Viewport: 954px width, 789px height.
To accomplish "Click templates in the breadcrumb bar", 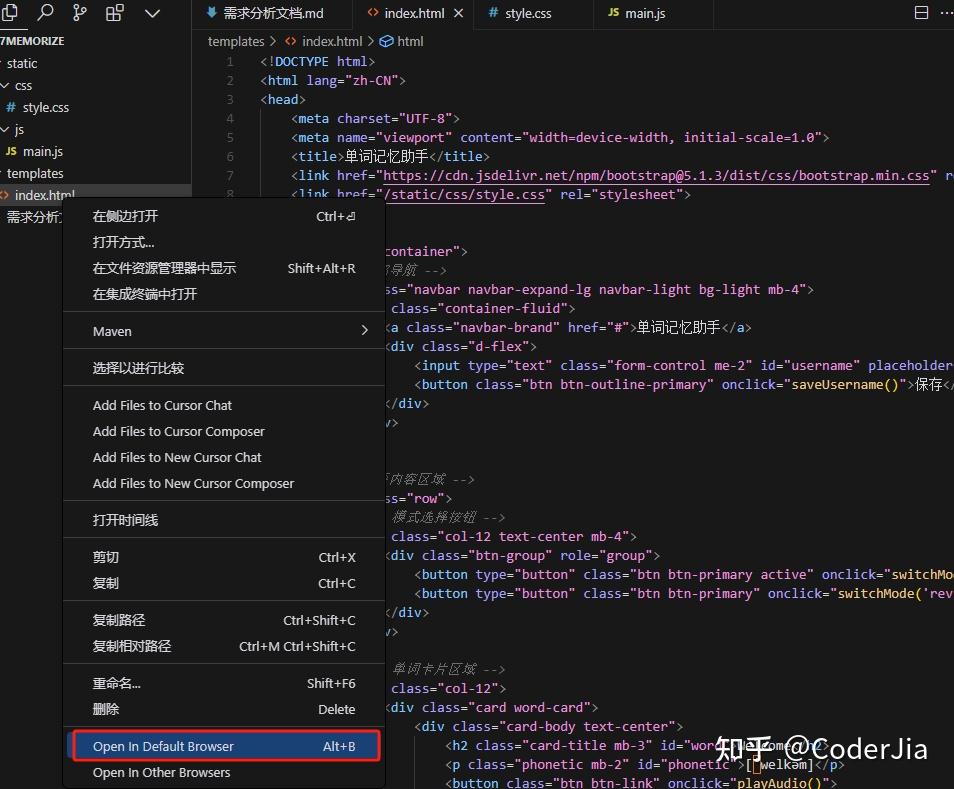I will click(x=235, y=41).
